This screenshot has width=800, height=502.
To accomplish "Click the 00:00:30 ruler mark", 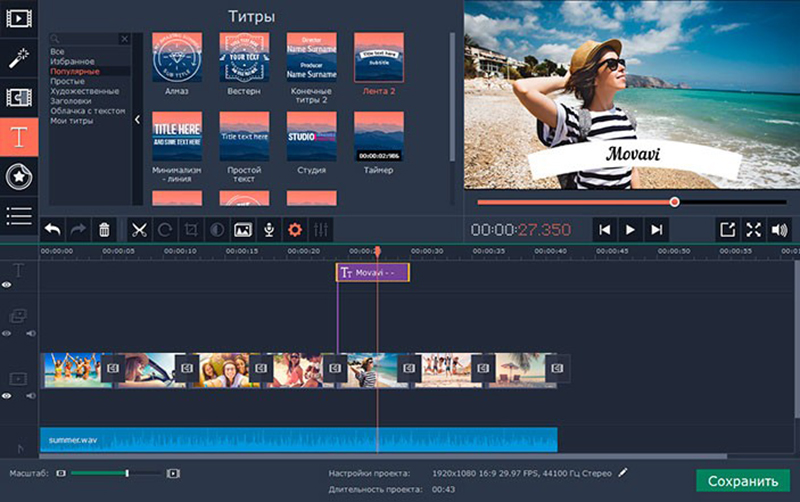I will coord(427,251).
